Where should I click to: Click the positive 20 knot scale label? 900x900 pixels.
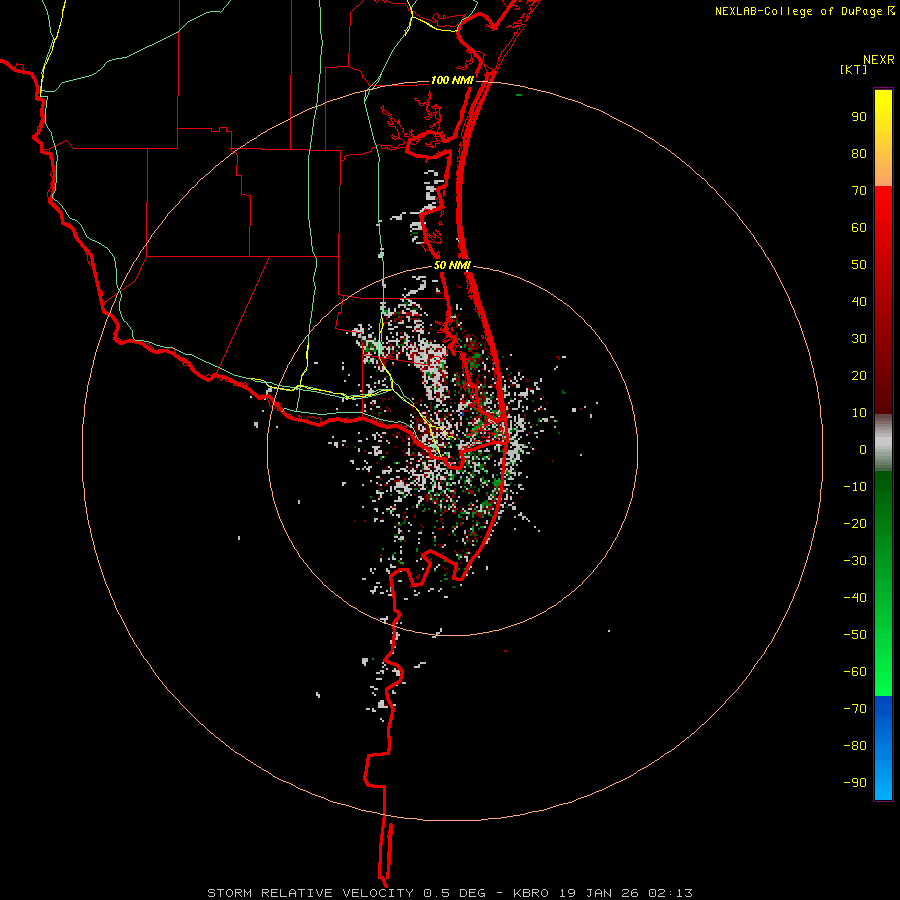[859, 376]
